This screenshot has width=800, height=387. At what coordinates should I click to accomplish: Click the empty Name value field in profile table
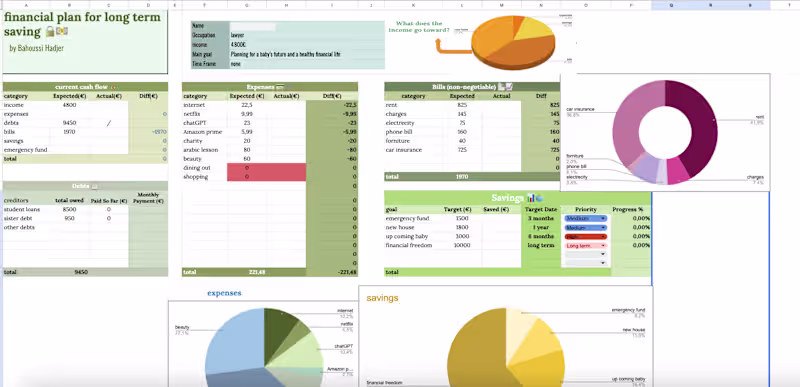click(x=253, y=26)
